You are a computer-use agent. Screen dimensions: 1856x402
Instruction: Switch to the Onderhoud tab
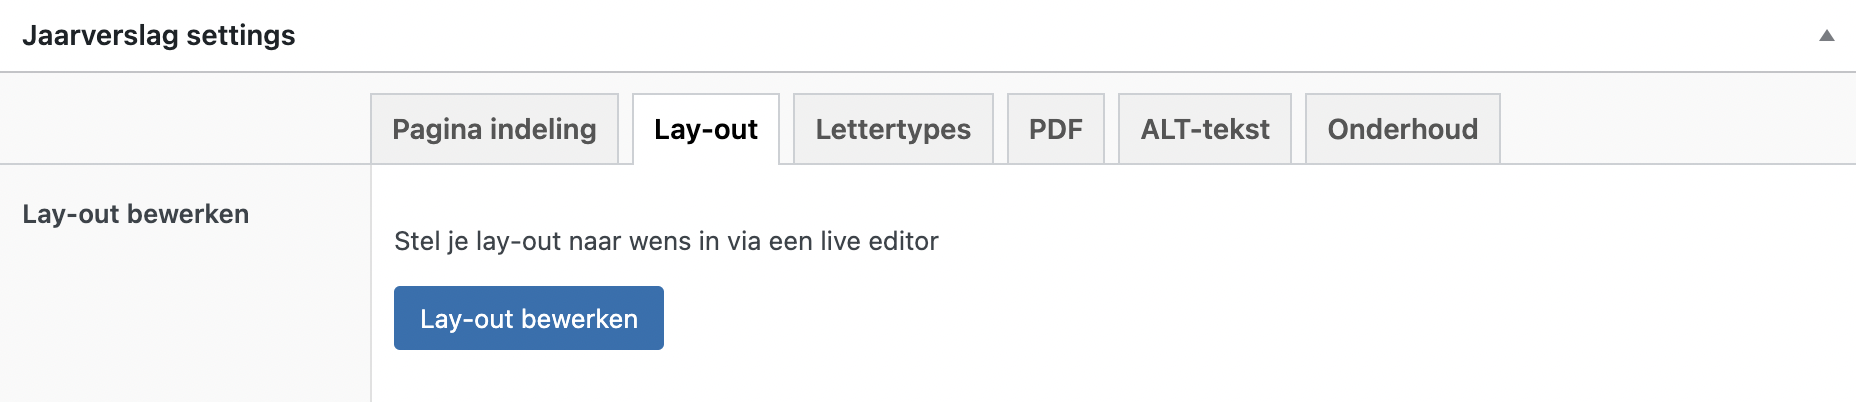1403,129
